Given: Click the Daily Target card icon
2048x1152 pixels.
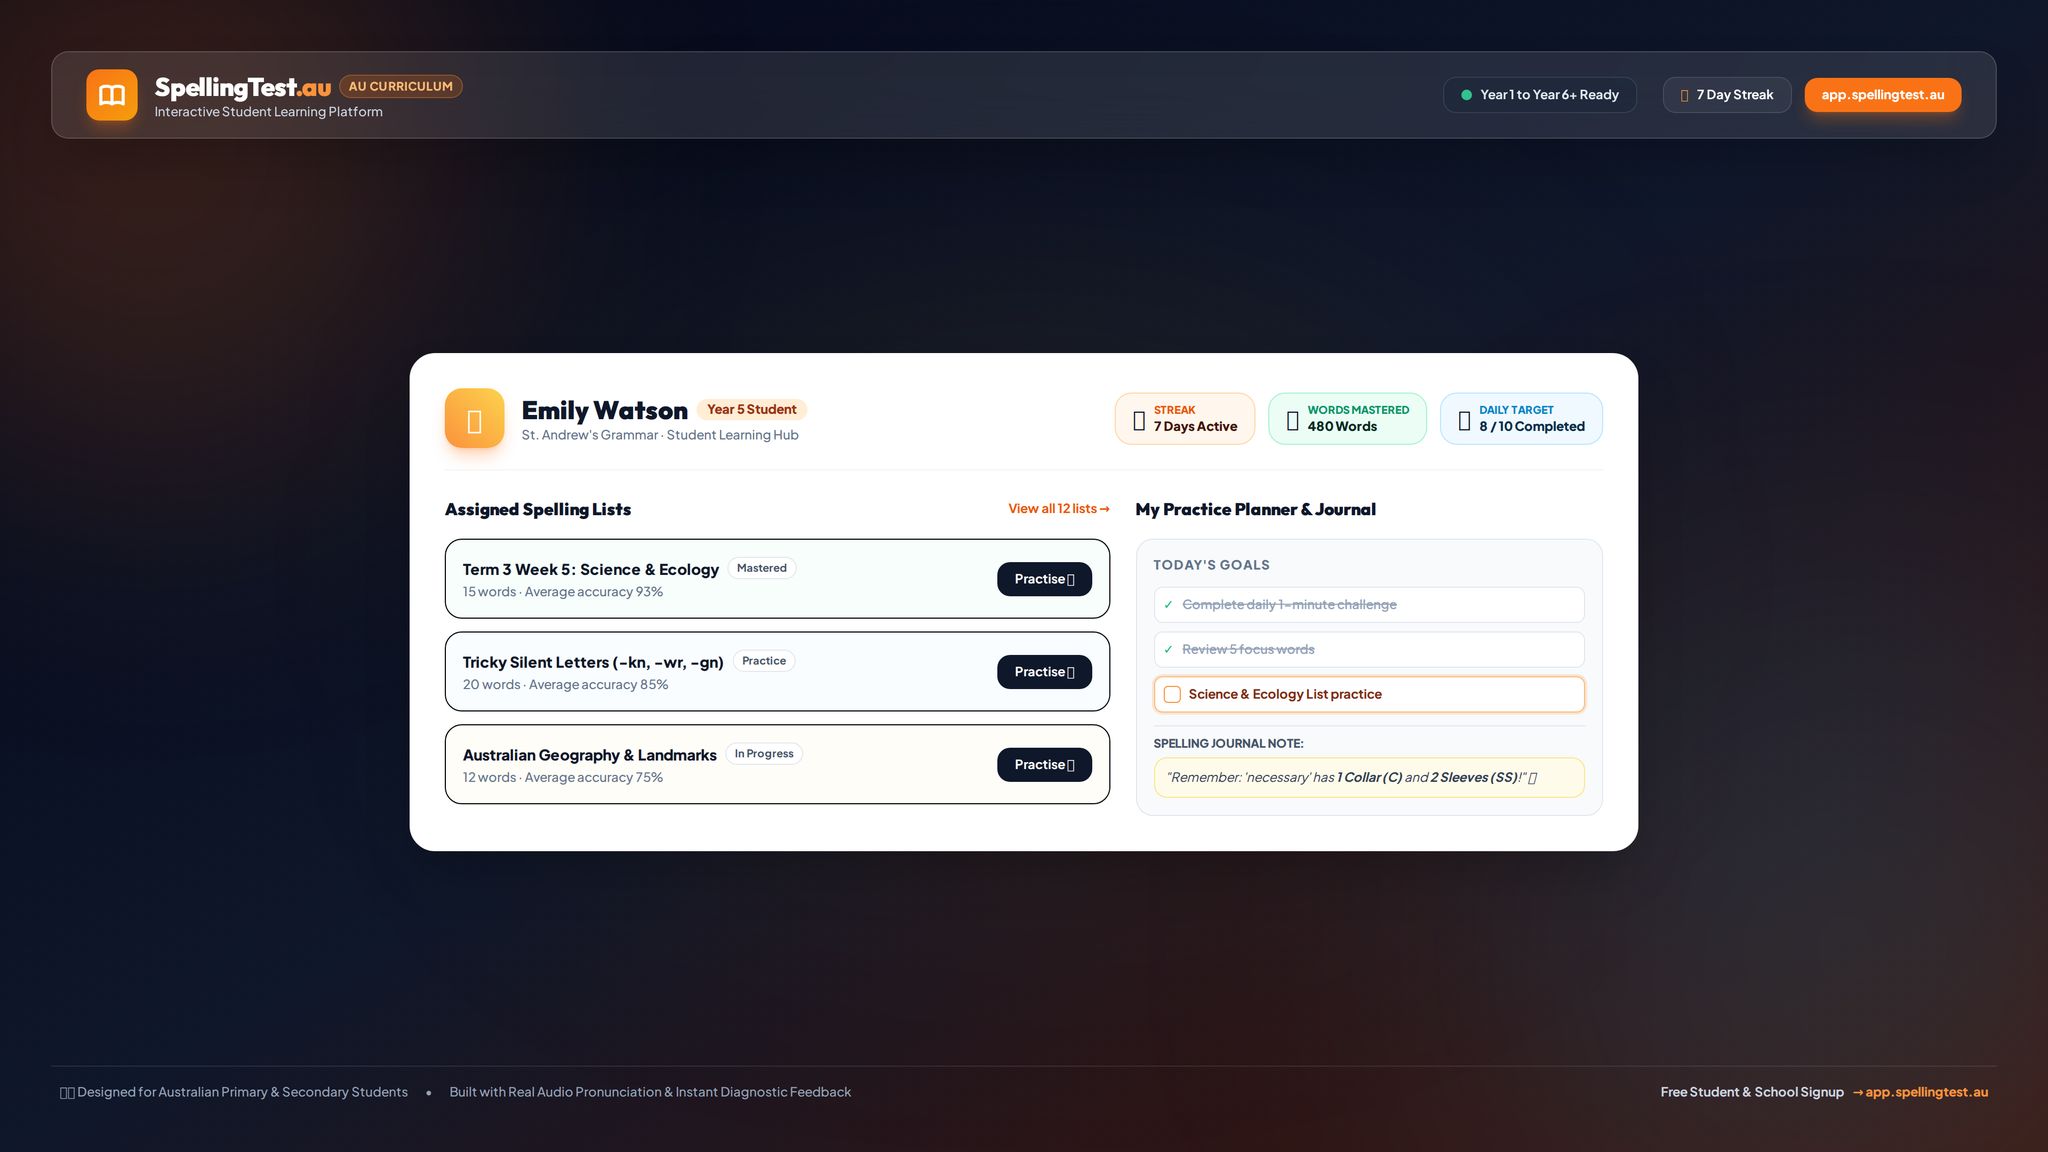Looking at the screenshot, I should 1464,420.
